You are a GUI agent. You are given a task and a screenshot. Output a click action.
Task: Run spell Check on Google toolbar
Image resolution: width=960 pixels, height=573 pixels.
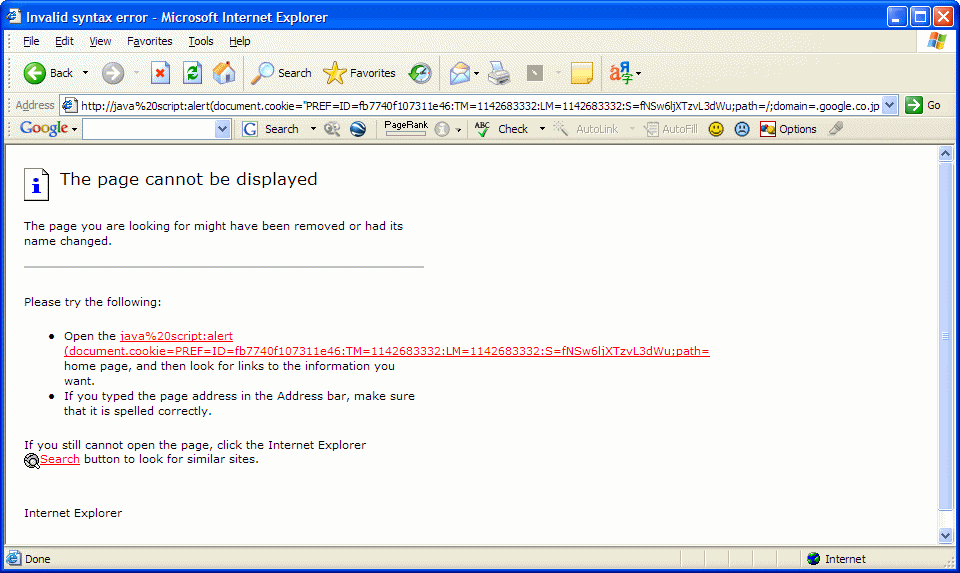pyautogui.click(x=502, y=129)
